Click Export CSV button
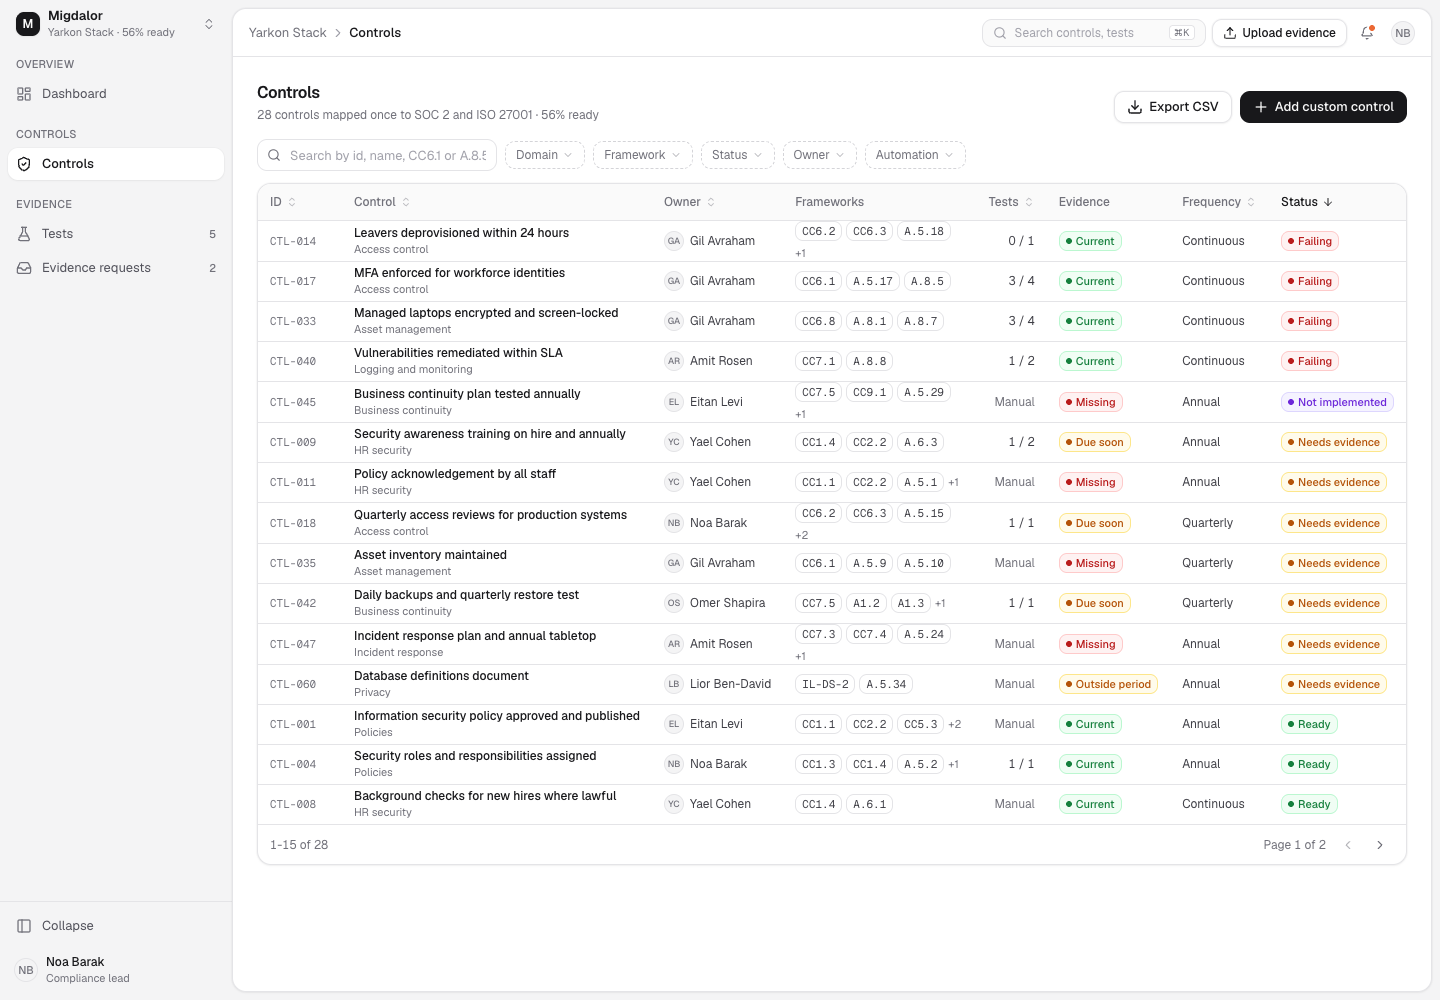Viewport: 1440px width, 1000px height. pos(1173,107)
